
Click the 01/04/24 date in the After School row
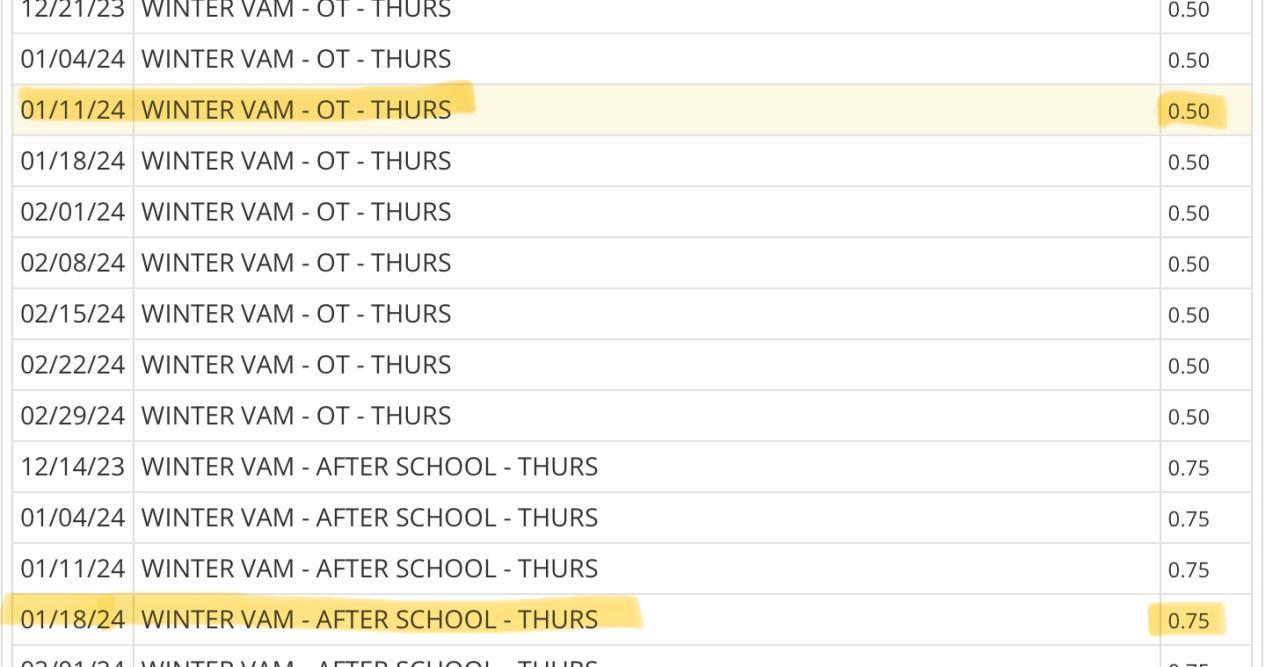pyautogui.click(x=72, y=518)
